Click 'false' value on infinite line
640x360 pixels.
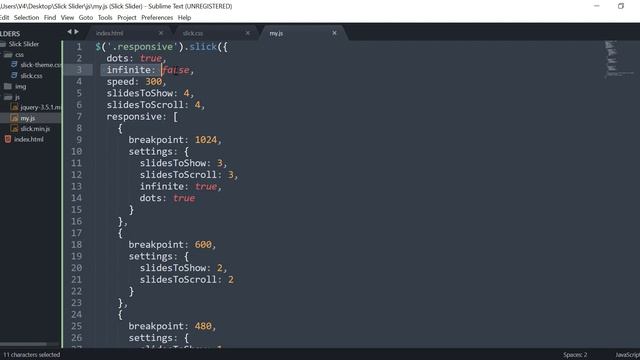point(176,70)
